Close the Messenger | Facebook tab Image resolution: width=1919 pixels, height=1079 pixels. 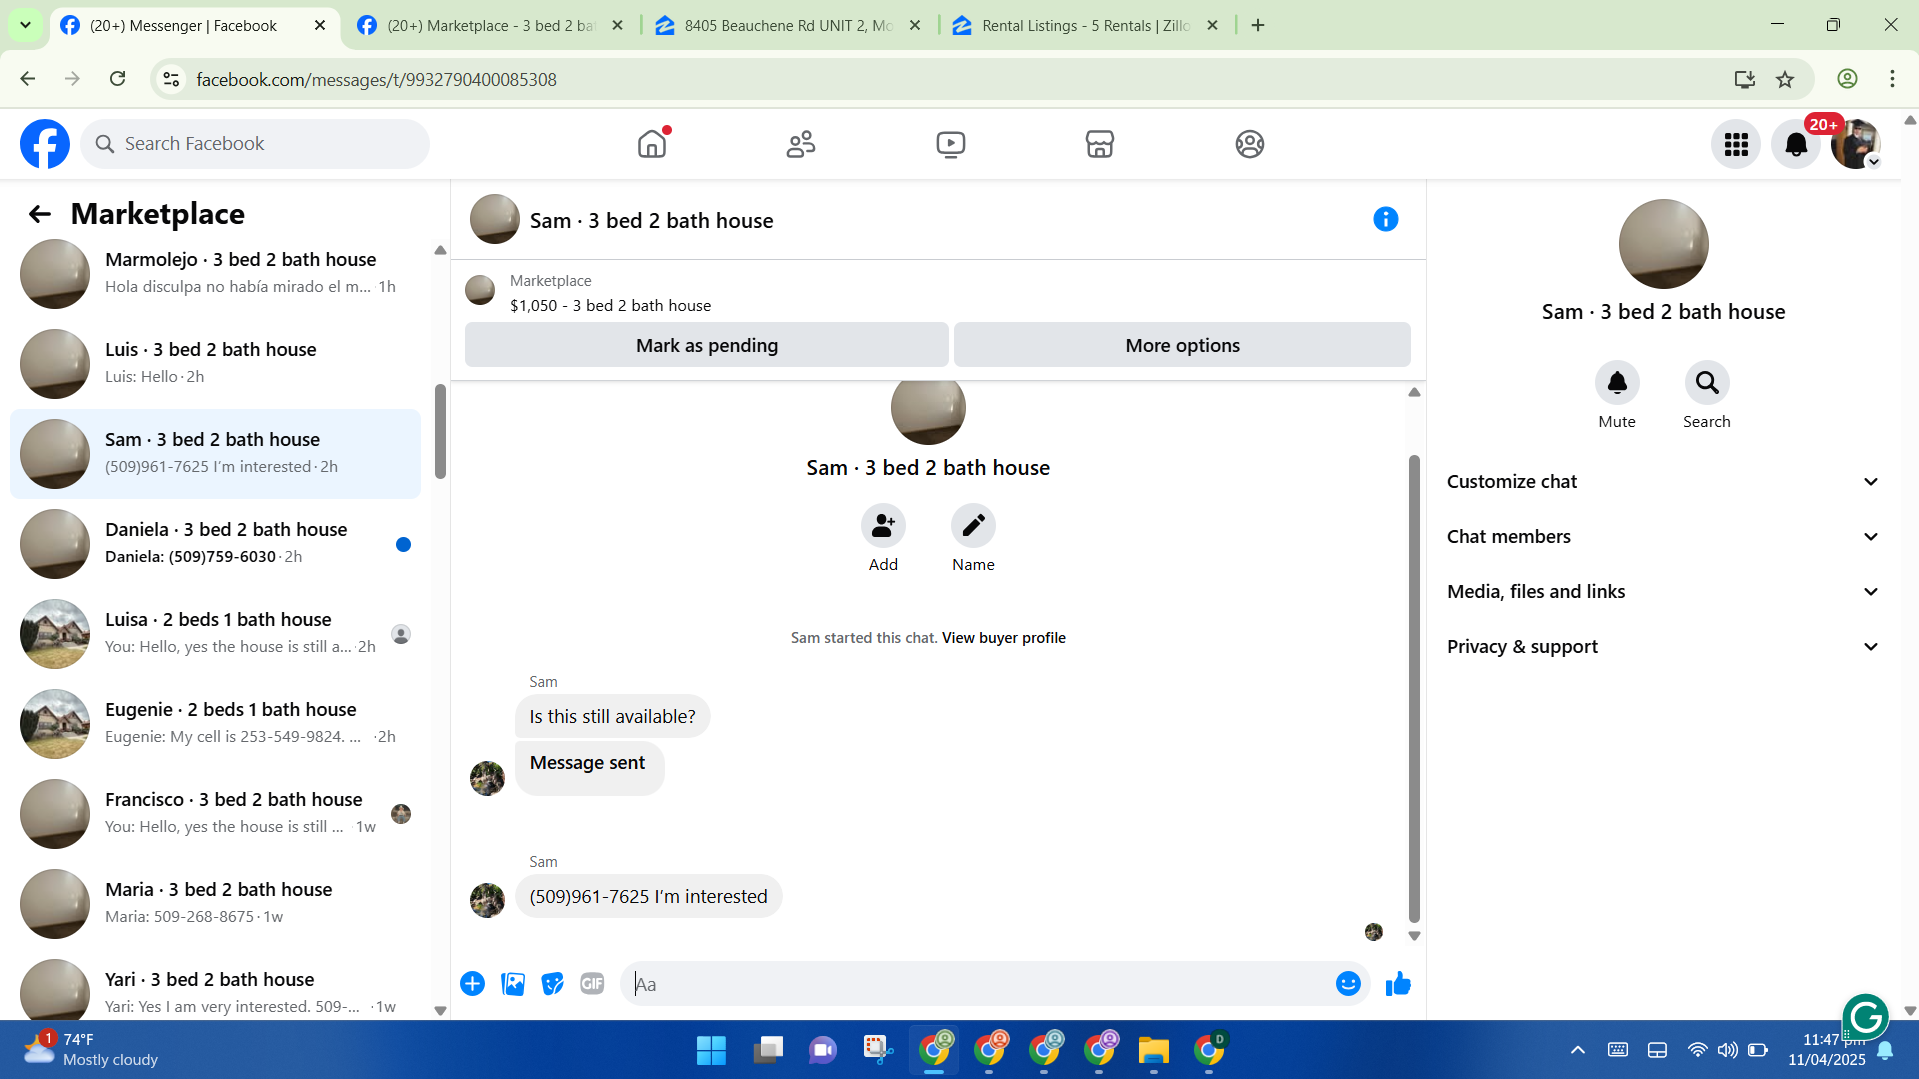click(x=320, y=26)
